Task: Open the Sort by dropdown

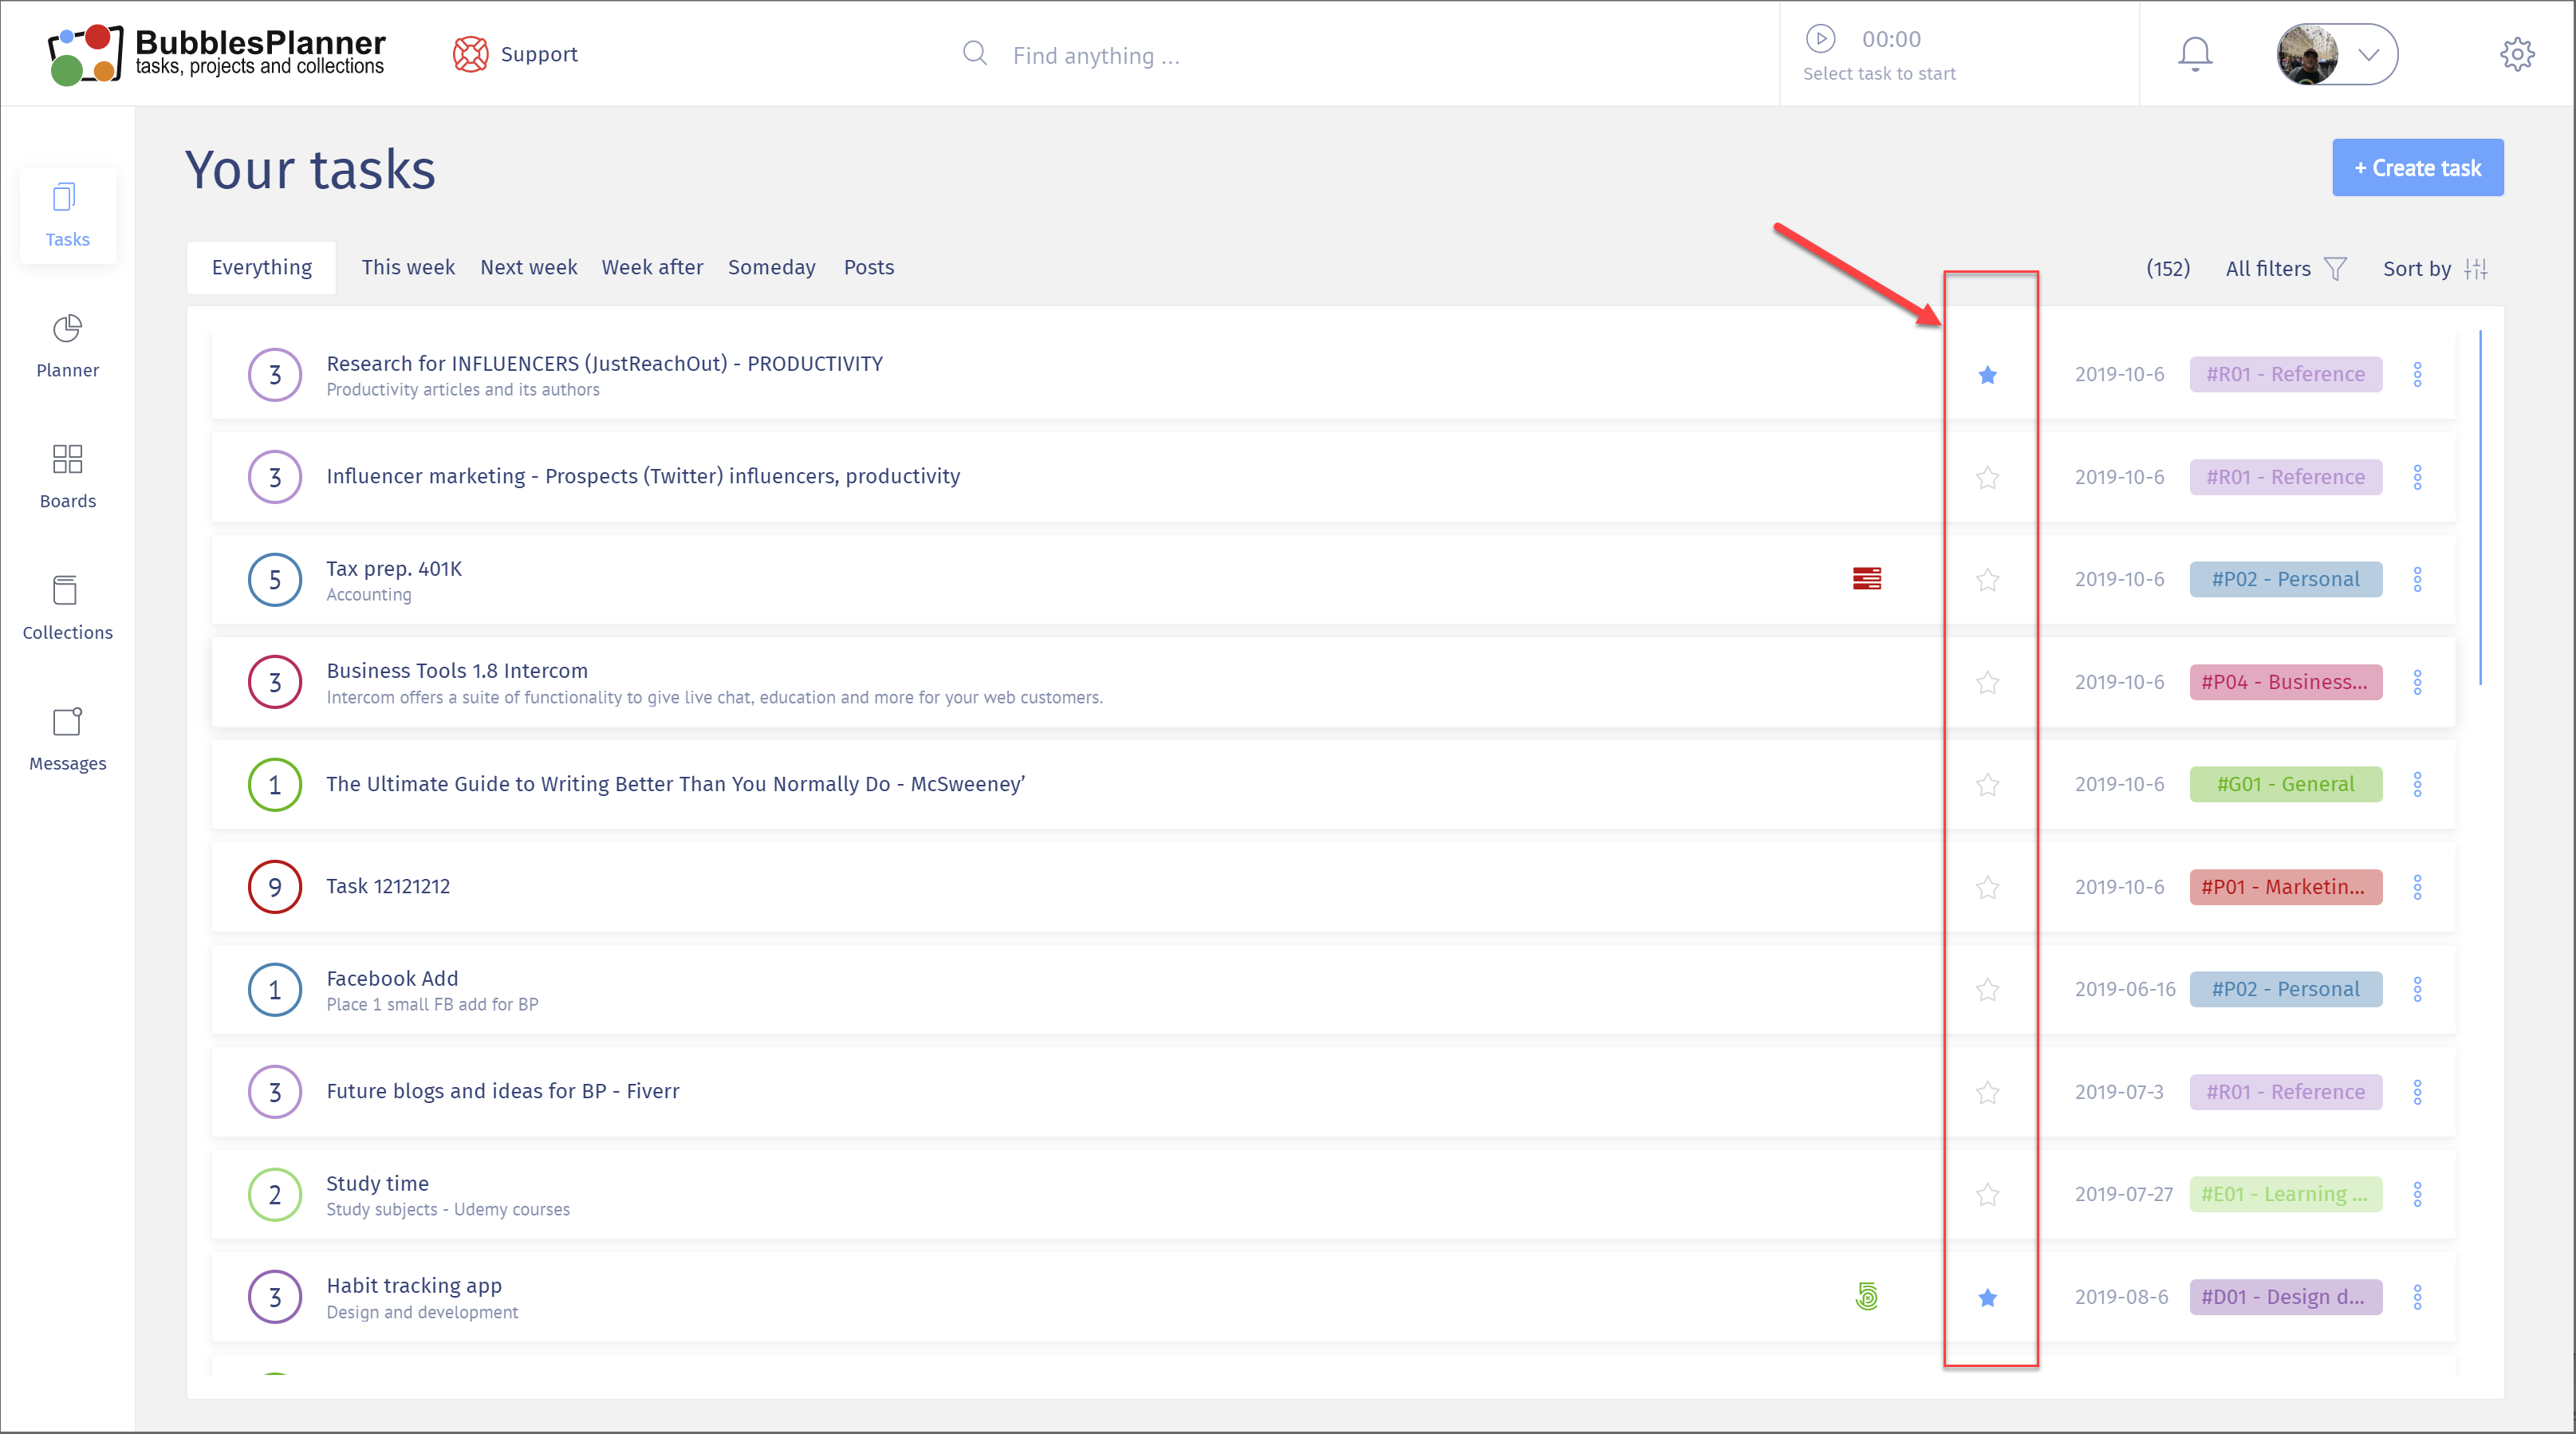Action: pos(2435,268)
